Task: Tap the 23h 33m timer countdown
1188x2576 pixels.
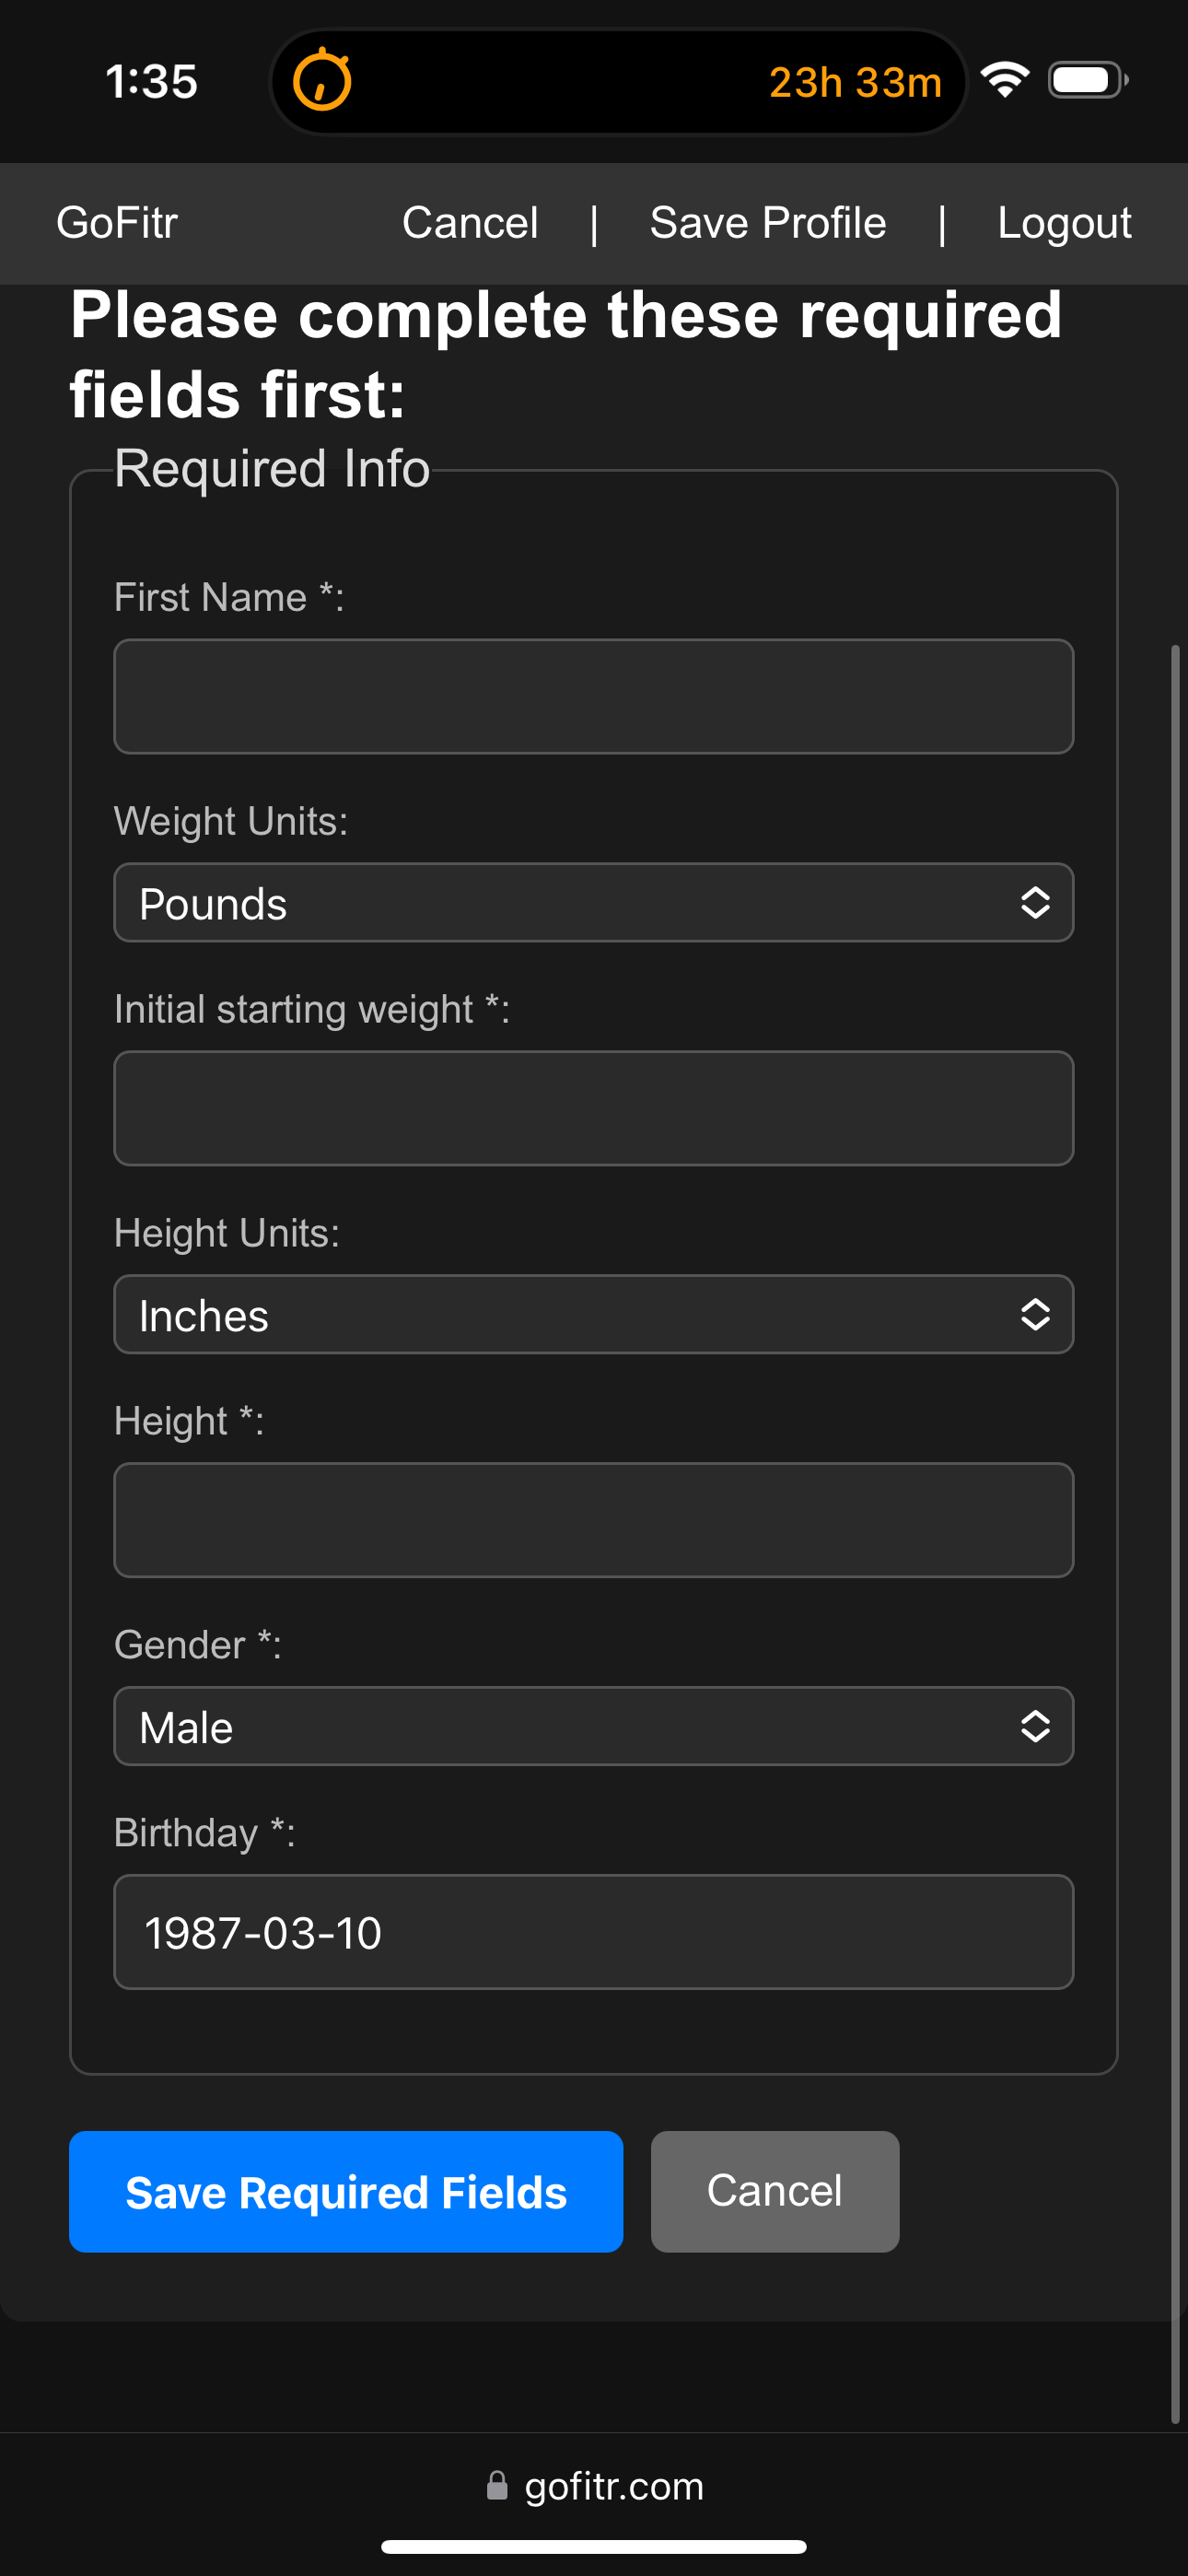Action: tap(855, 81)
